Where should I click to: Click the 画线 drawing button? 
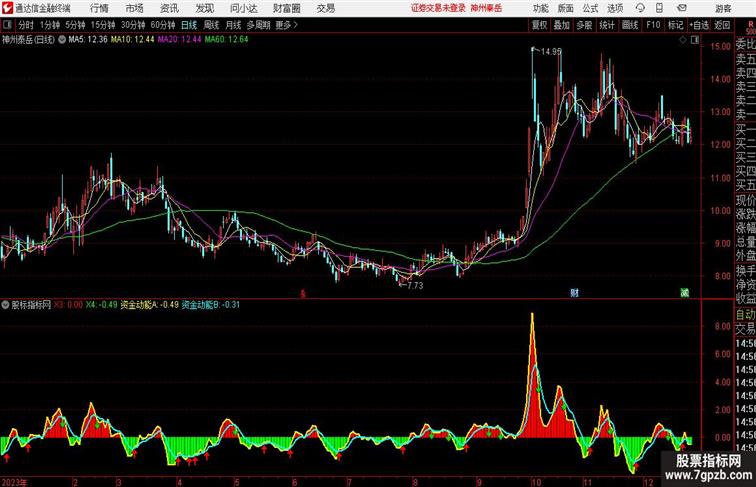point(630,25)
